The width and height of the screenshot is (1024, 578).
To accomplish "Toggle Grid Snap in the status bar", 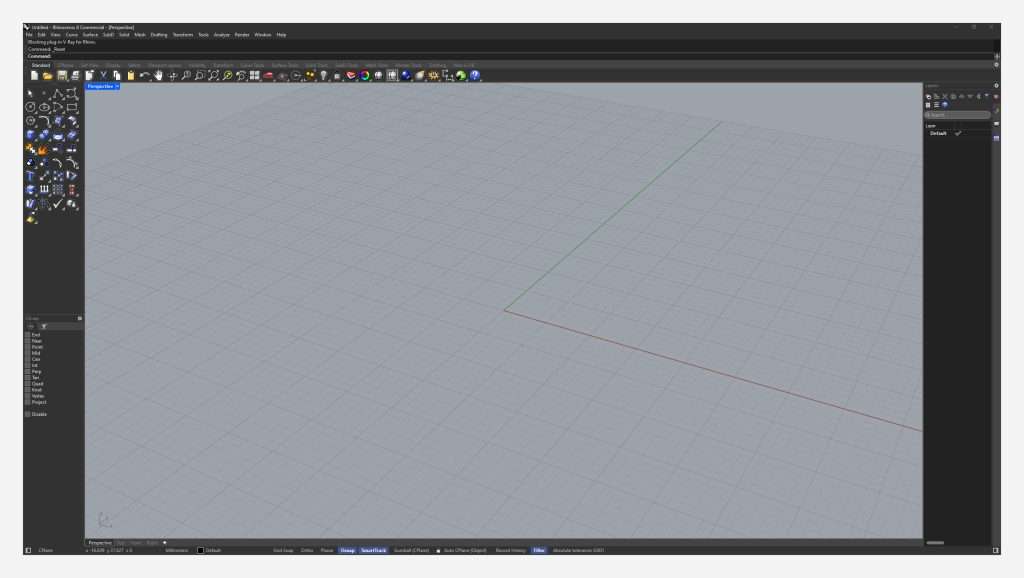I will coord(283,551).
